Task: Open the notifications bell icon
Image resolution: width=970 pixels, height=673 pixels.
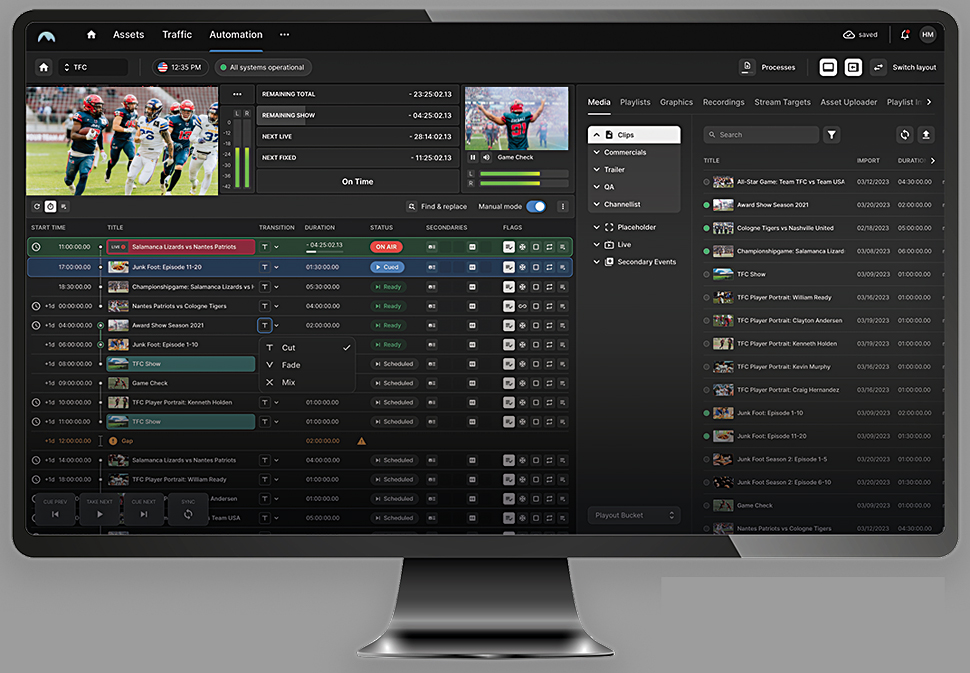Action: pos(904,35)
